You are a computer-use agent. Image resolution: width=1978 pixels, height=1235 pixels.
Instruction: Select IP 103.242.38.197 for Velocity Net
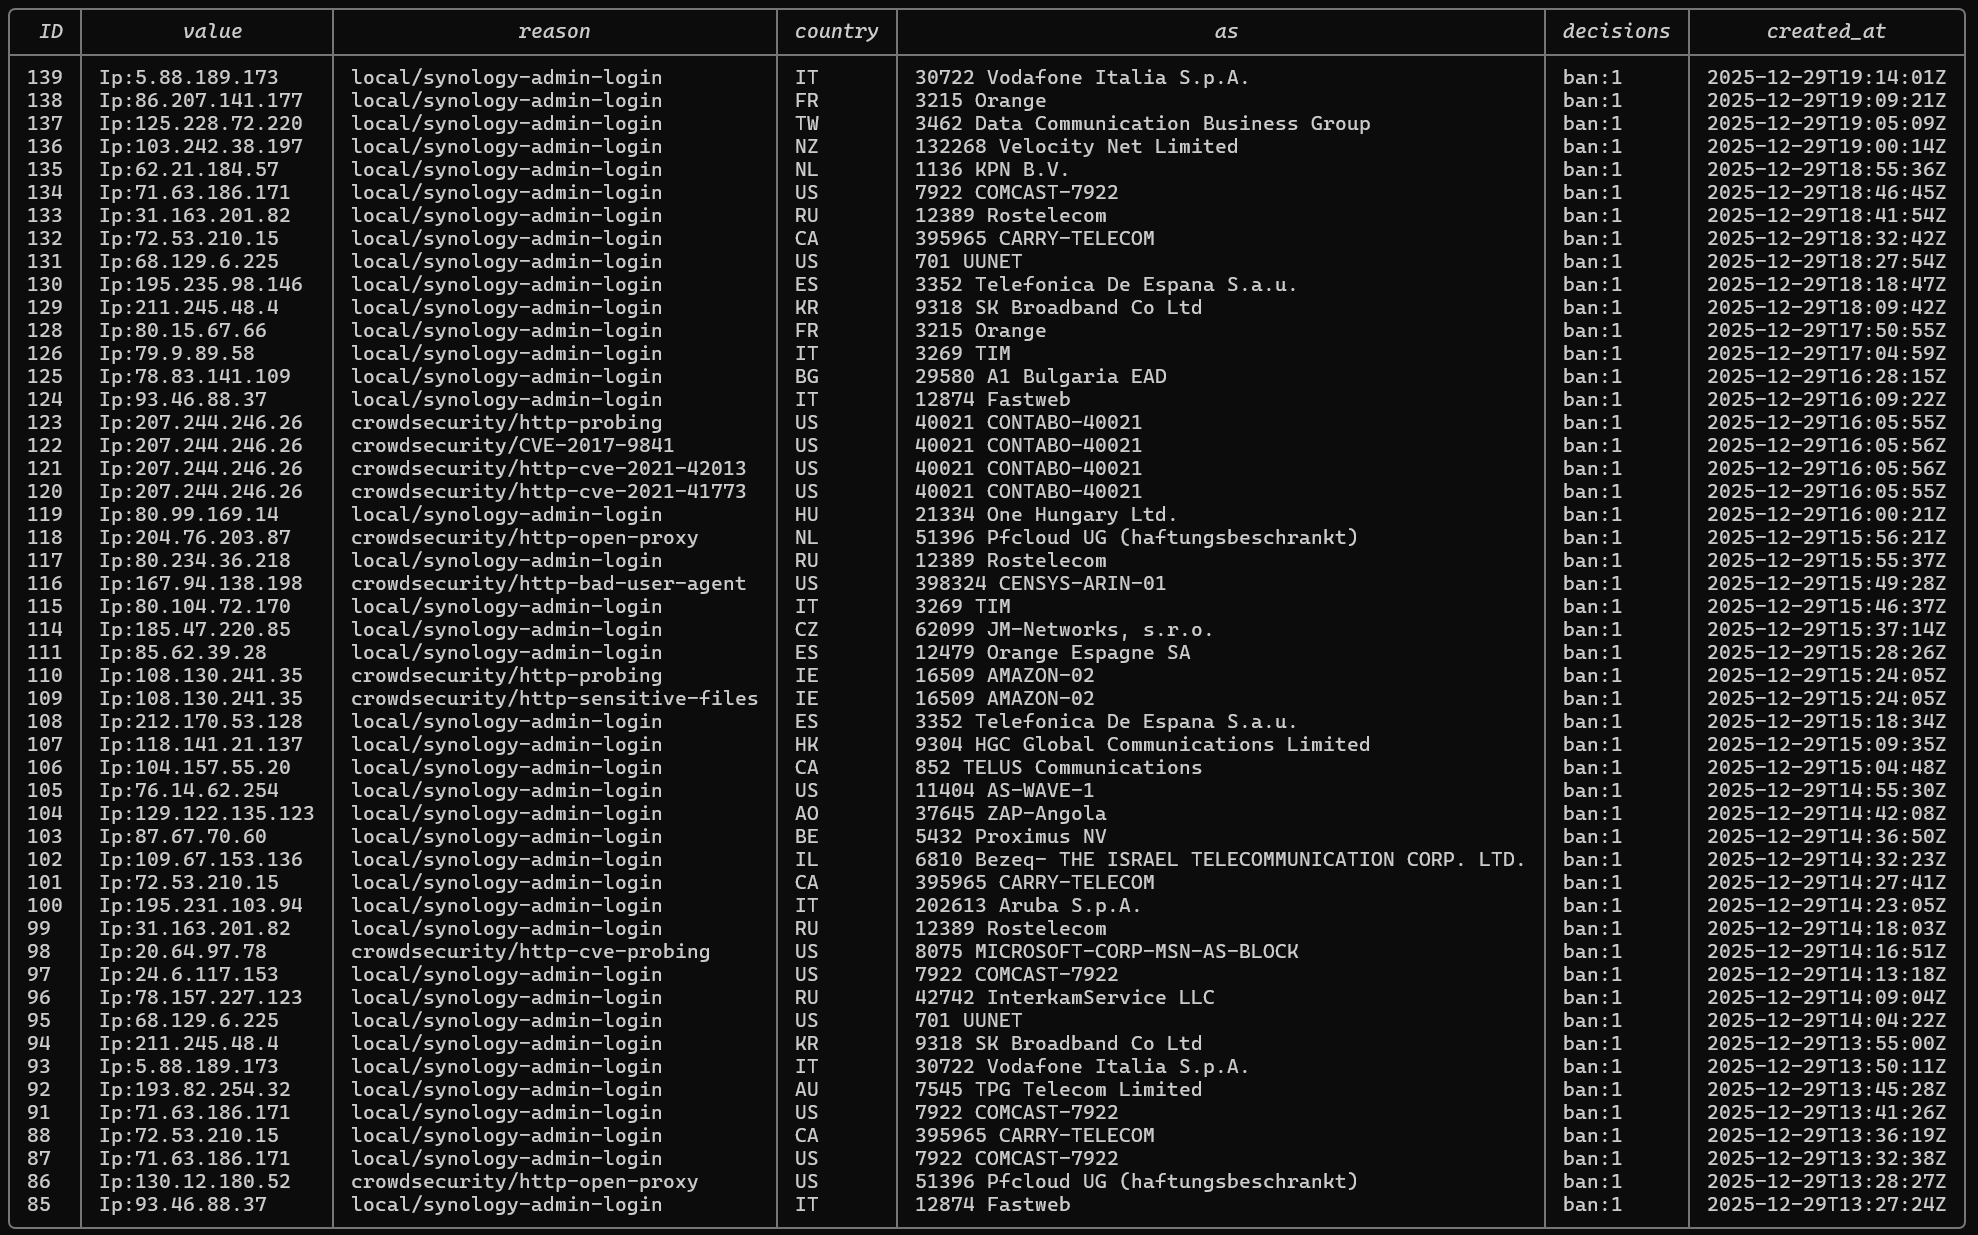tap(200, 146)
